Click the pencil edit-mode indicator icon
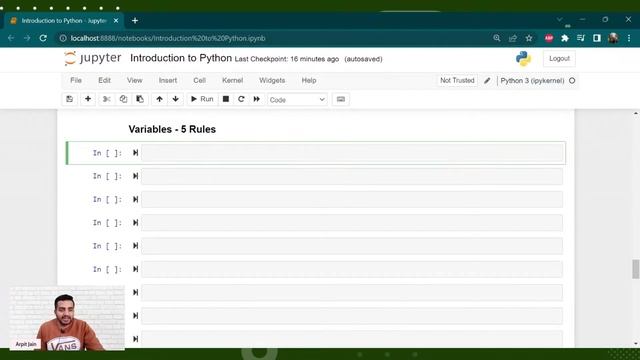 click(487, 81)
